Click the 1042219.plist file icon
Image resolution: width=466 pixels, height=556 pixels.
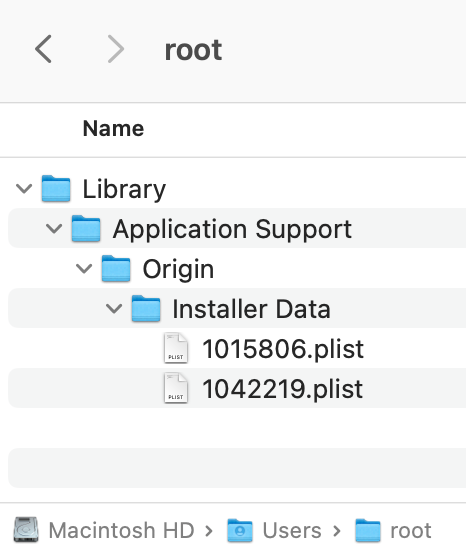point(176,388)
